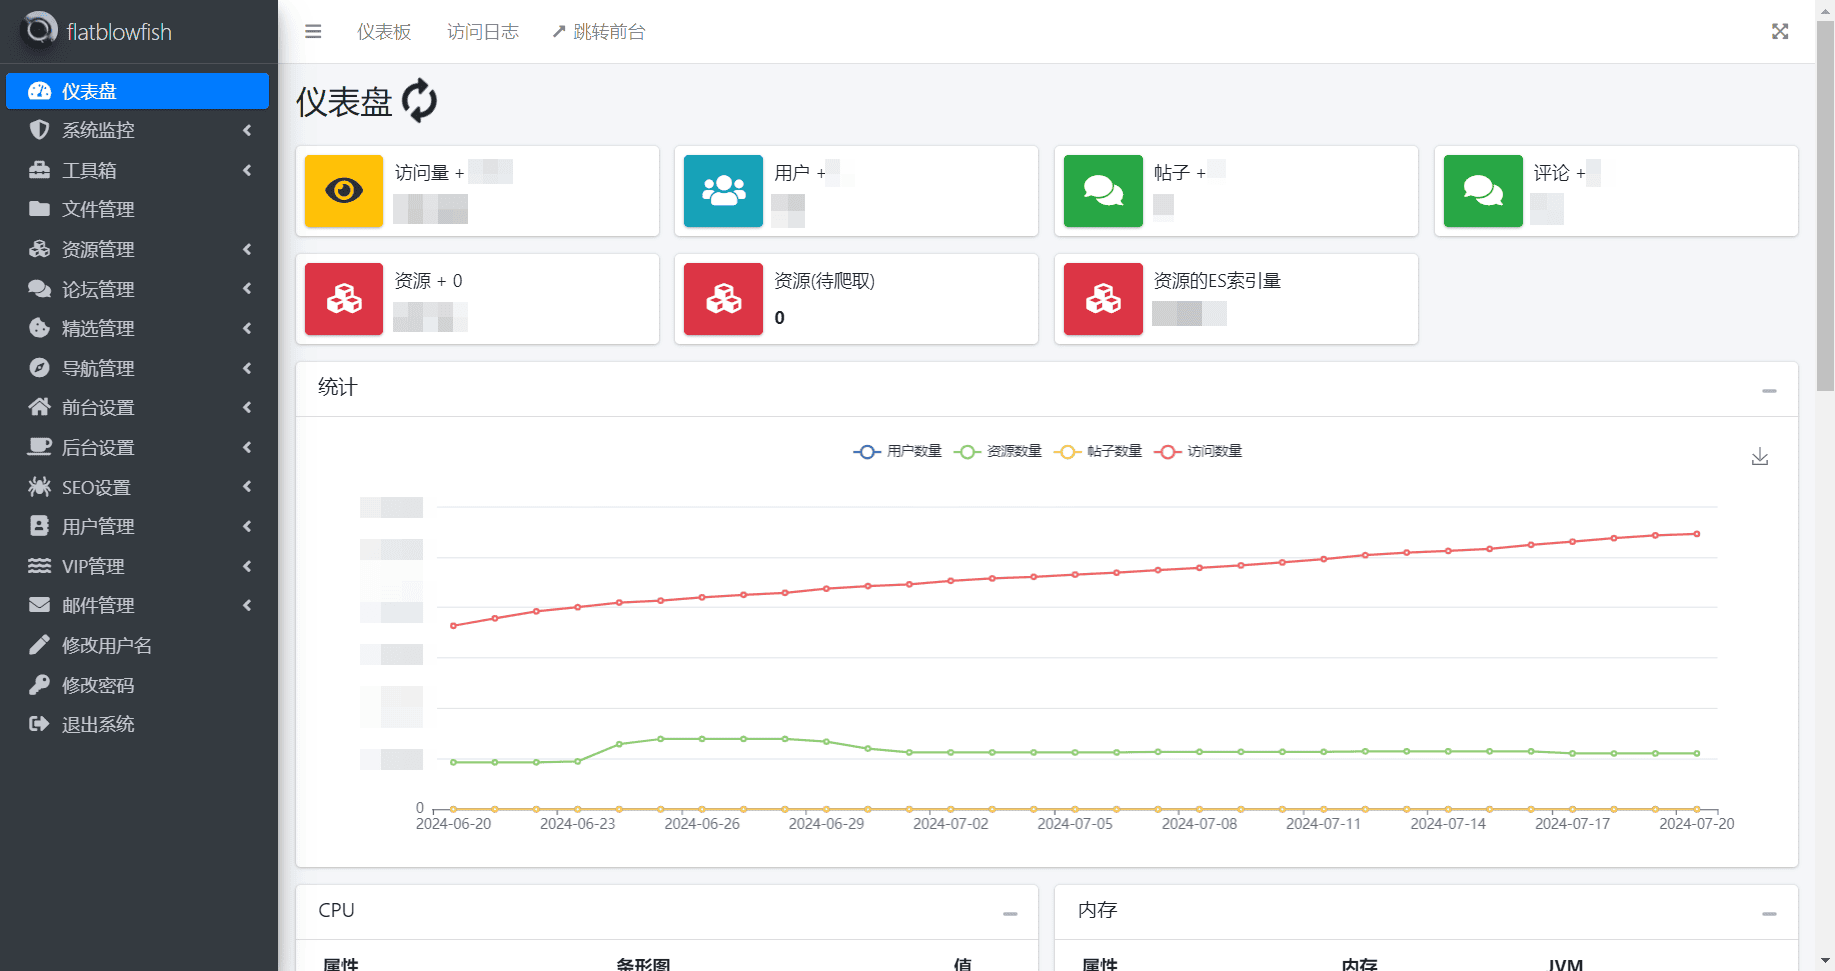Open 邮件管理 in the sidebar
This screenshot has width=1835, height=971.
click(137, 605)
